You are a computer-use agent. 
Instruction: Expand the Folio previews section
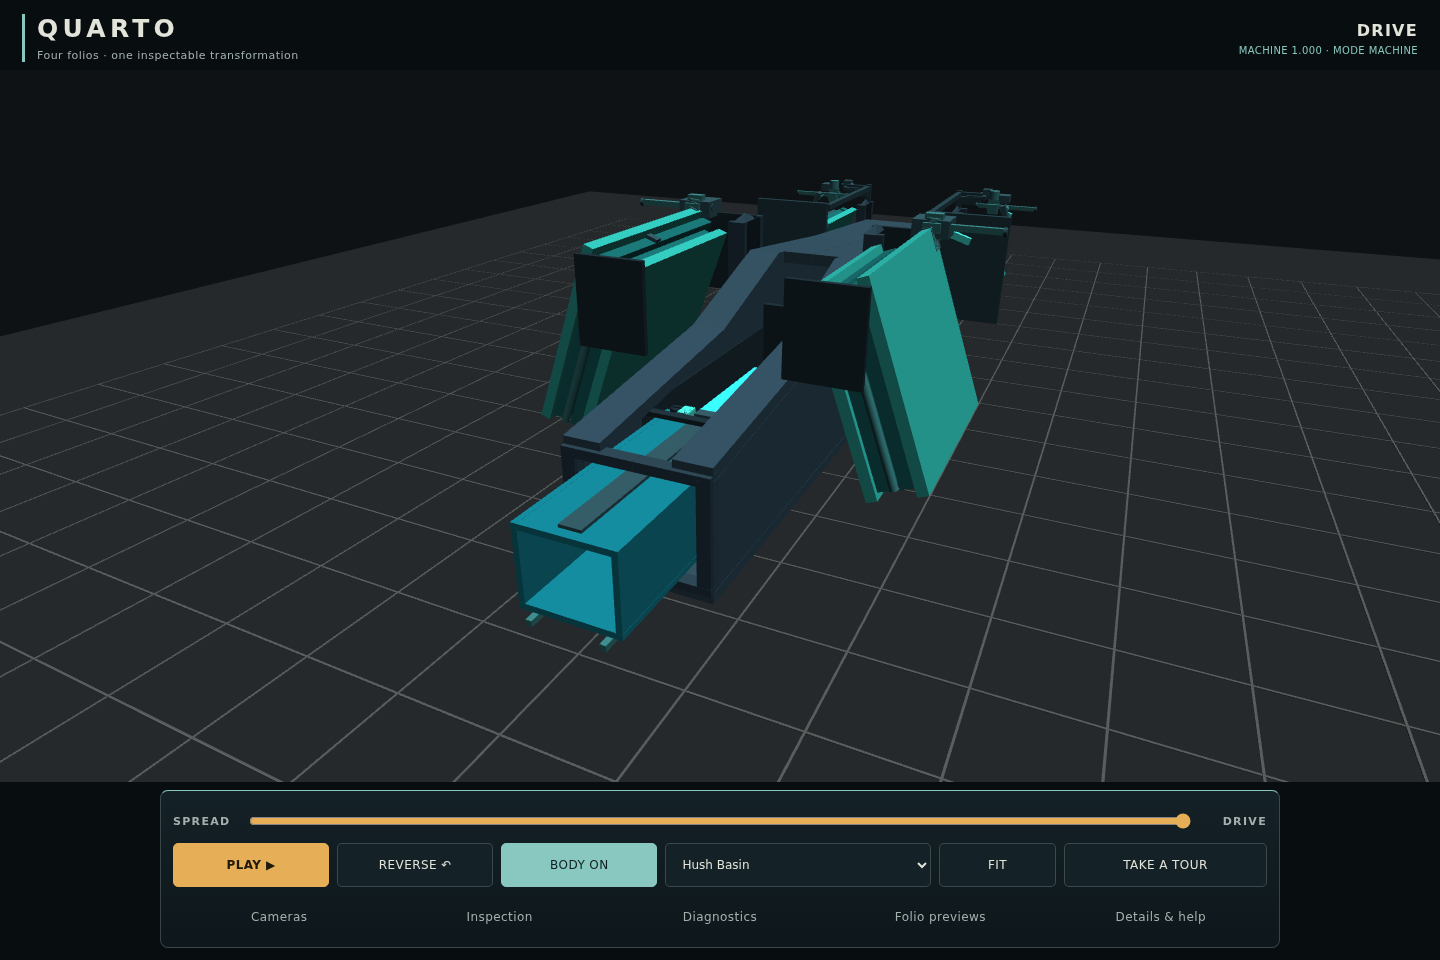[x=940, y=917]
